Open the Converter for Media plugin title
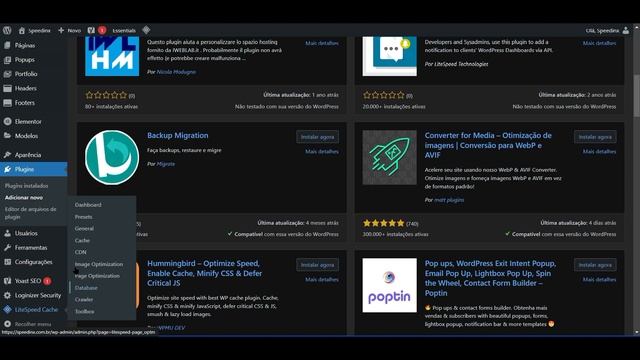The image size is (640, 360). click(488, 145)
